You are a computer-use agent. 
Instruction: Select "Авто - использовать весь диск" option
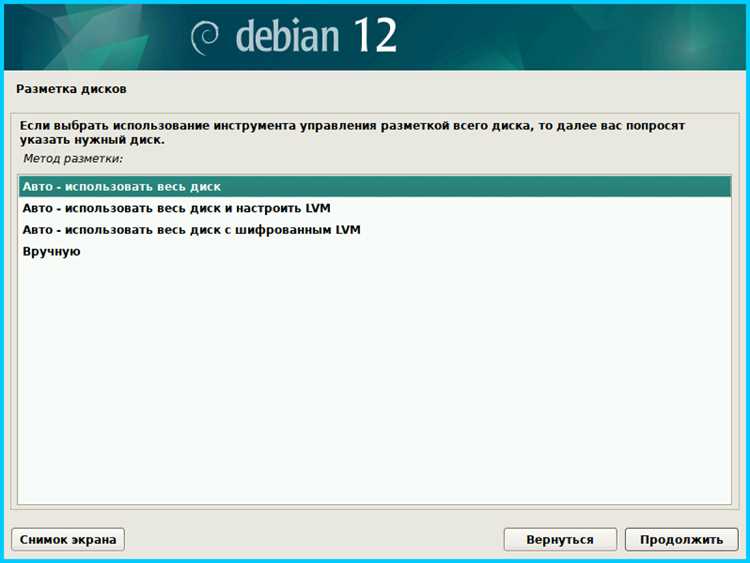coord(375,187)
